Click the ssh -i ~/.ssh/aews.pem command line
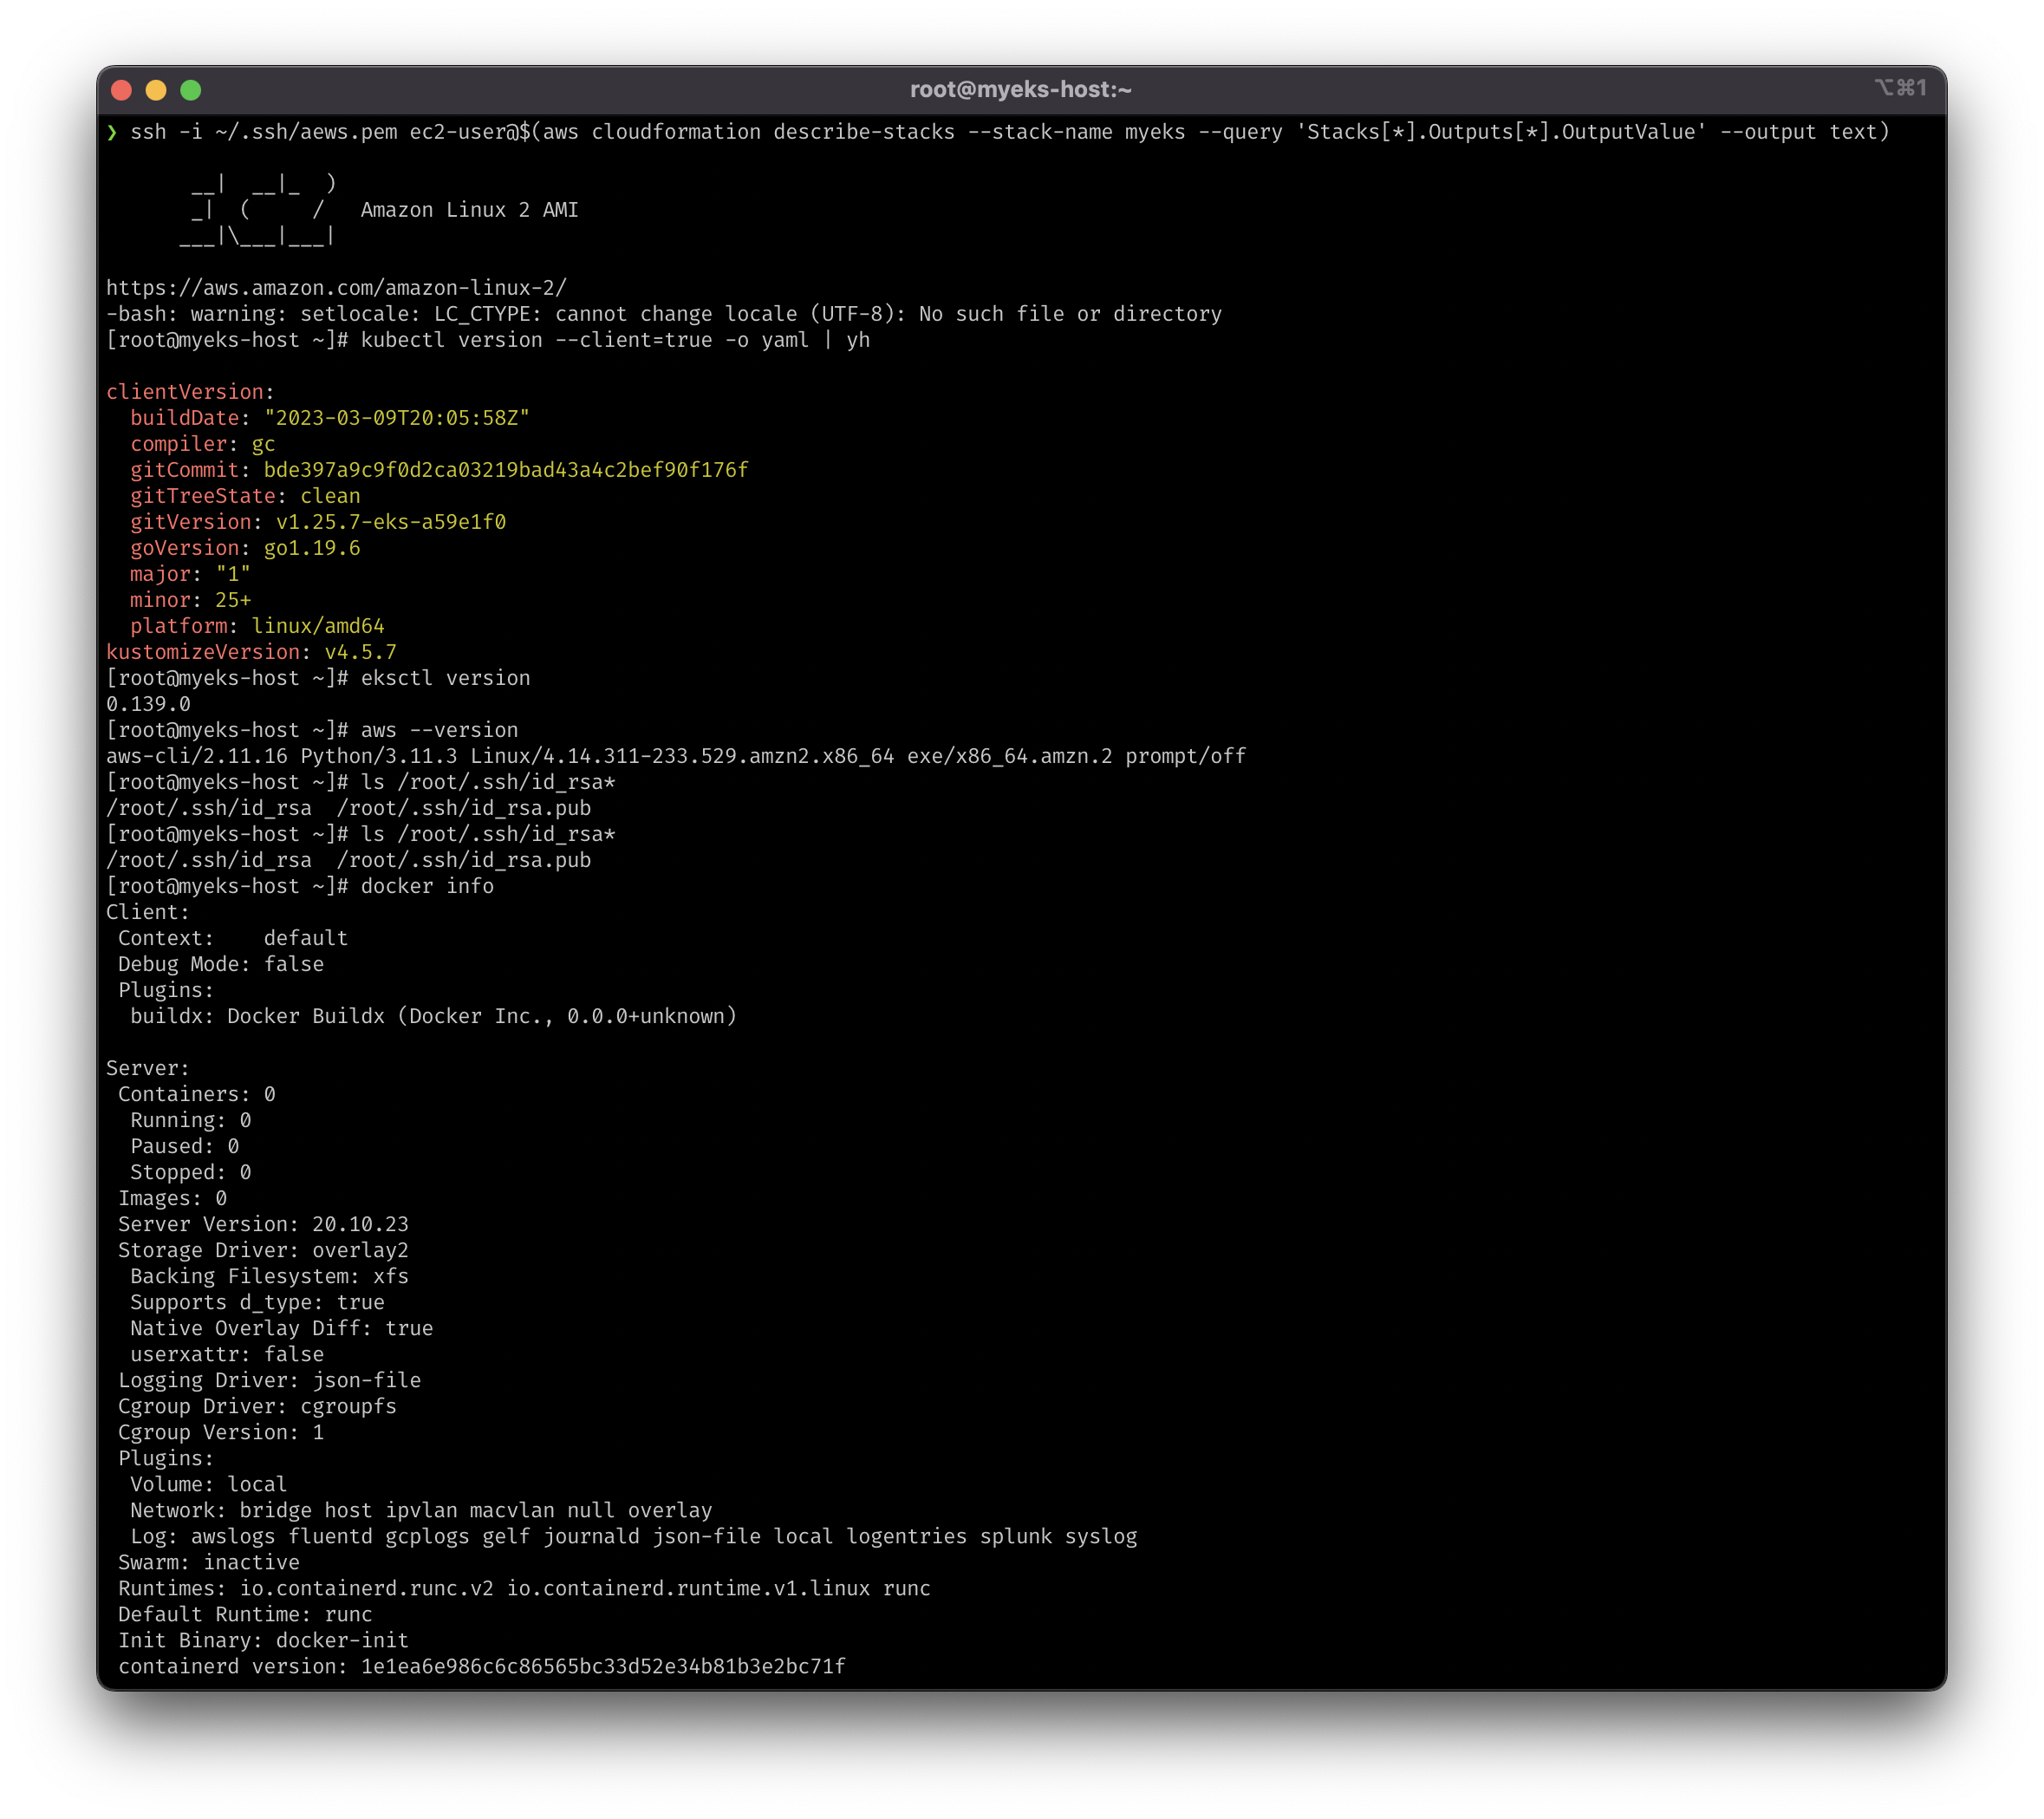 998,132
